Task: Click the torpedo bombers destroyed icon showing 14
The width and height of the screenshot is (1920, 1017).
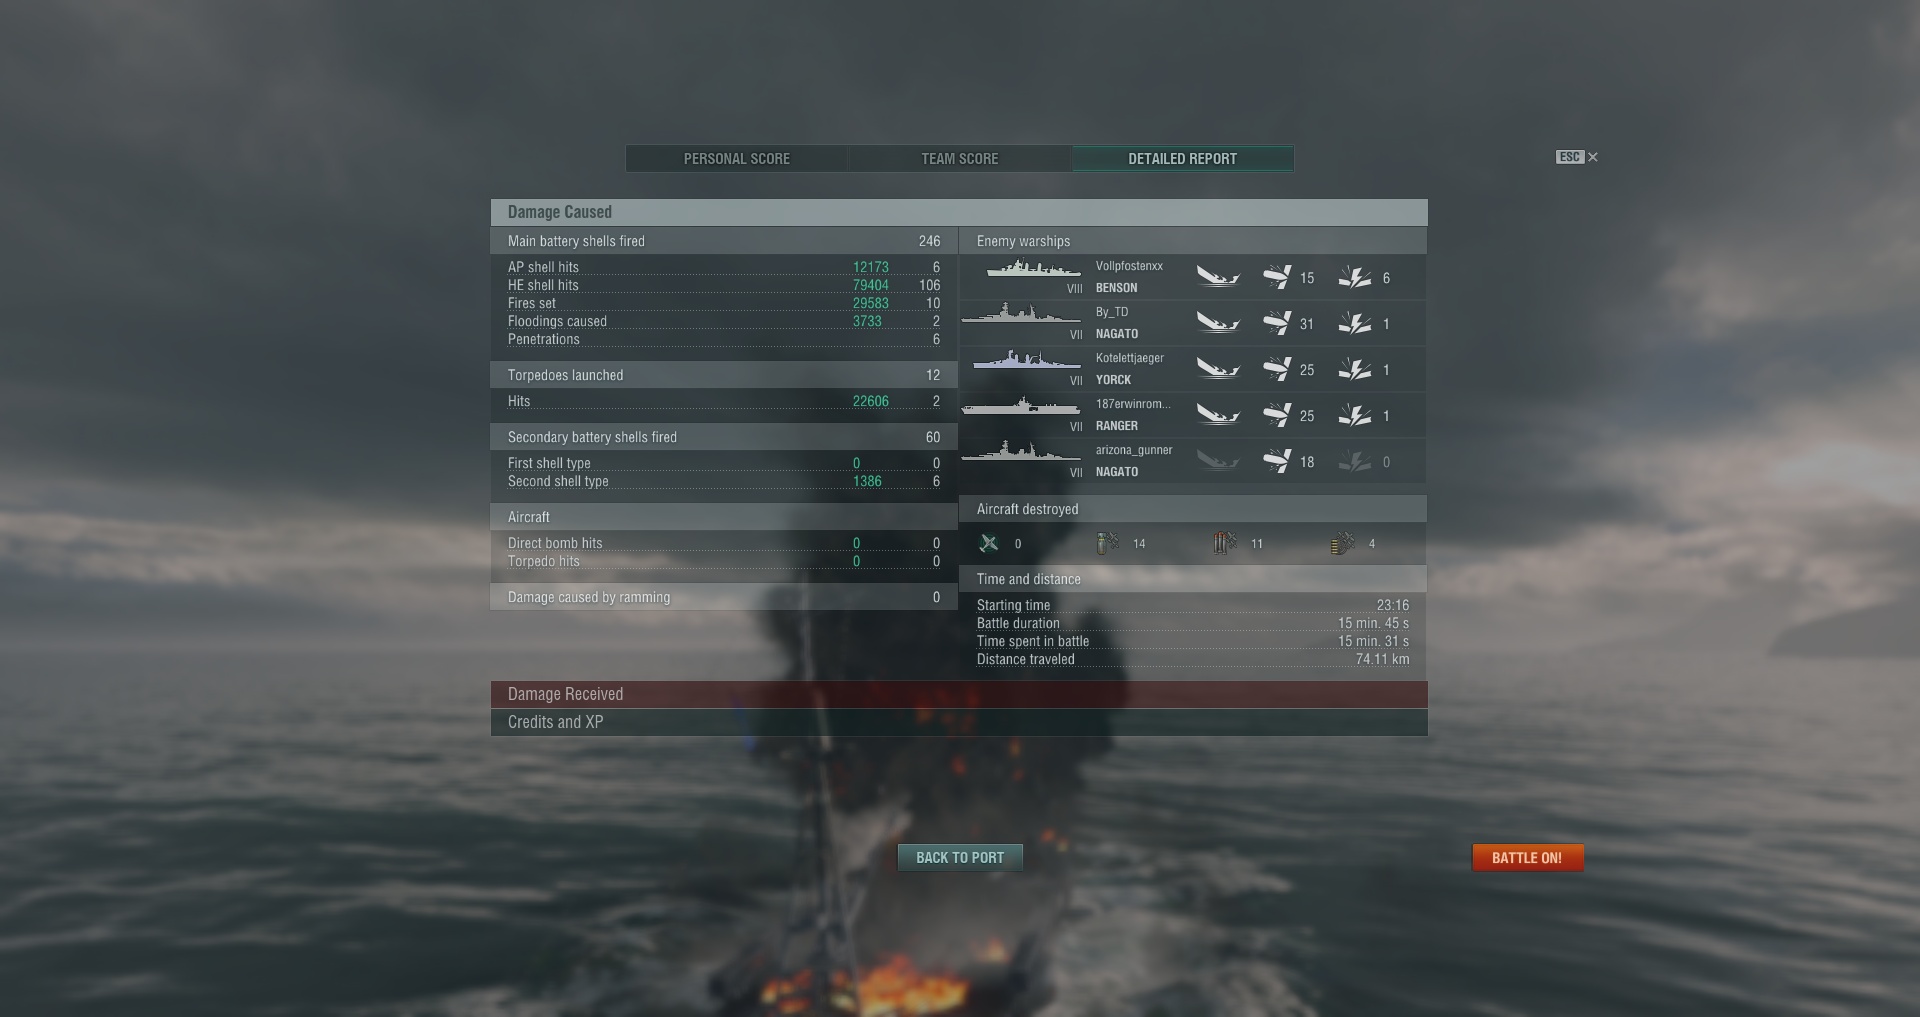Action: pyautogui.click(x=1107, y=543)
